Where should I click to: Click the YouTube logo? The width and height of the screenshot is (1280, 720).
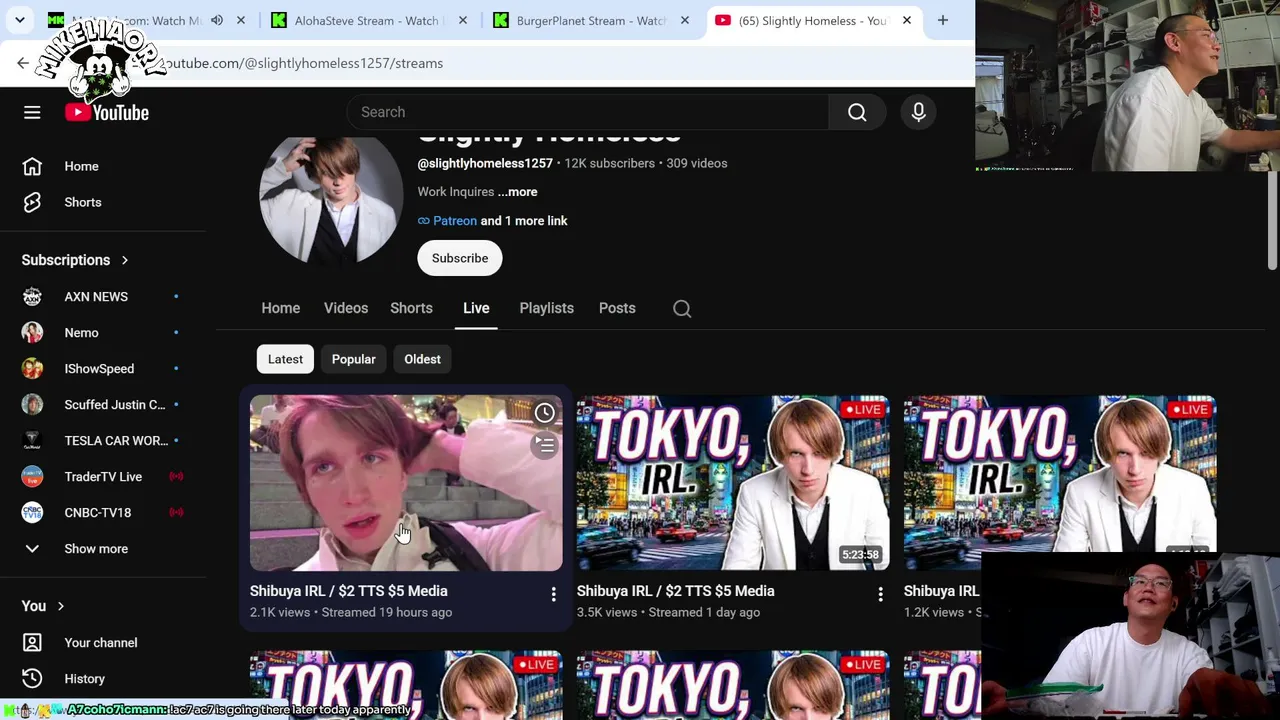click(x=107, y=112)
